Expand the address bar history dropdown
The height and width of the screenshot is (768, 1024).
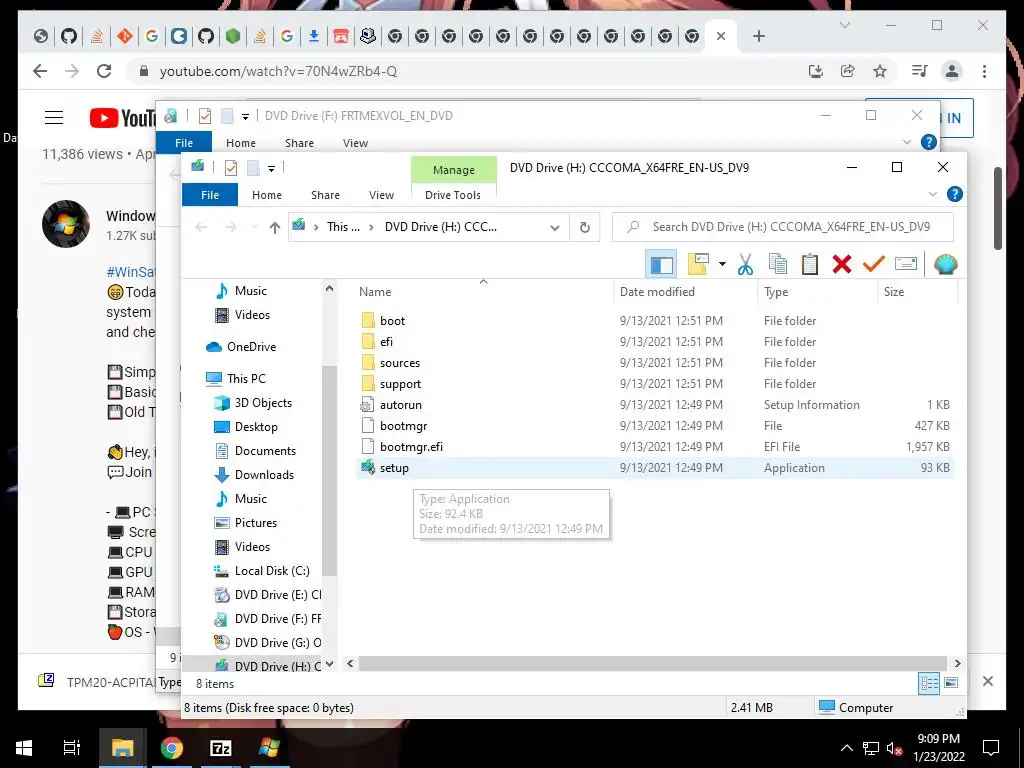point(554,227)
